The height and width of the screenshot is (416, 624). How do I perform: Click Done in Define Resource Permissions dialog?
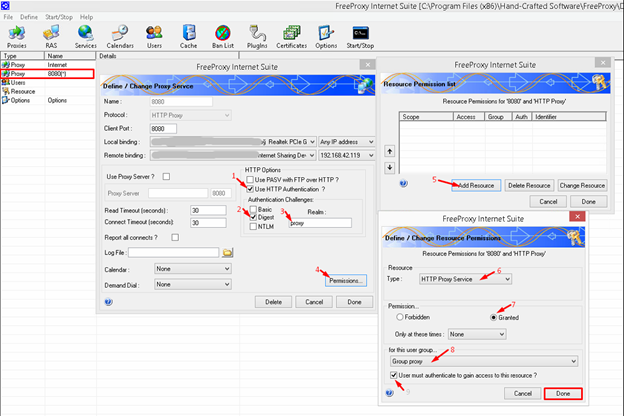click(563, 393)
